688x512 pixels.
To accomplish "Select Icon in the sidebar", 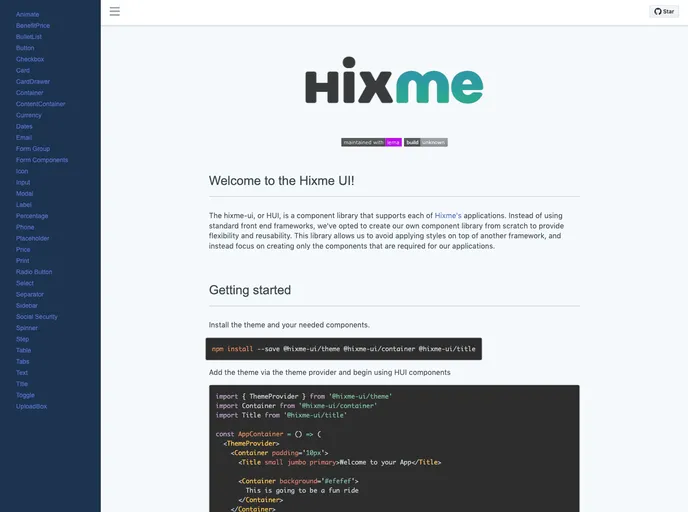I will point(22,171).
